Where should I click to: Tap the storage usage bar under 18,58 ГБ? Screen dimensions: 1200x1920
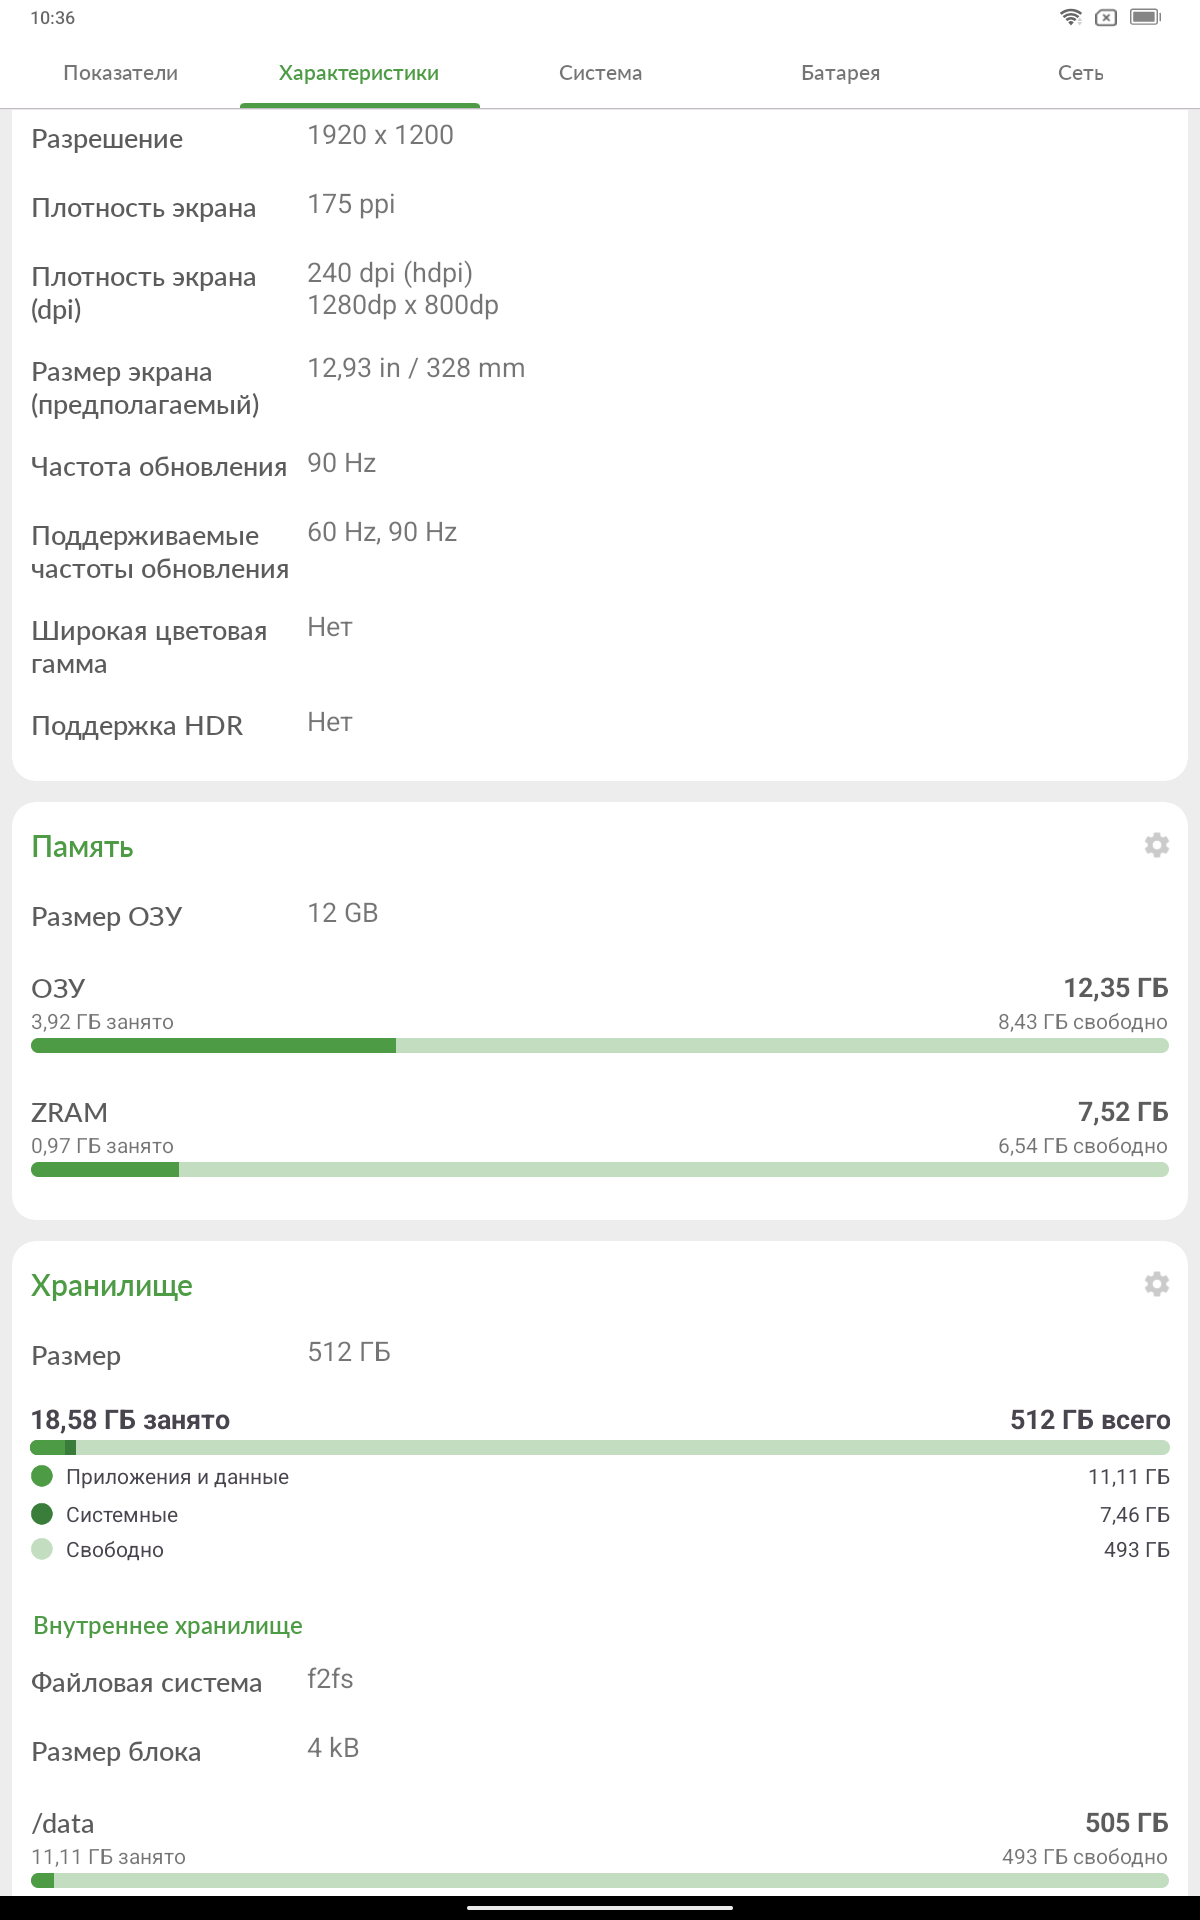tap(600, 1447)
